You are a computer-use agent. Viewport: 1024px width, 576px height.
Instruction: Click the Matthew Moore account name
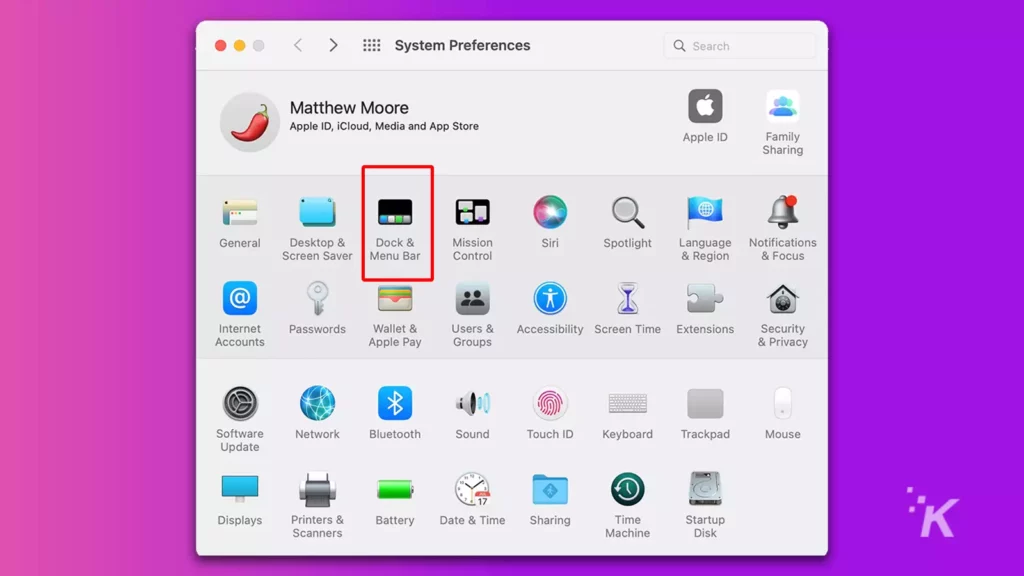point(349,107)
